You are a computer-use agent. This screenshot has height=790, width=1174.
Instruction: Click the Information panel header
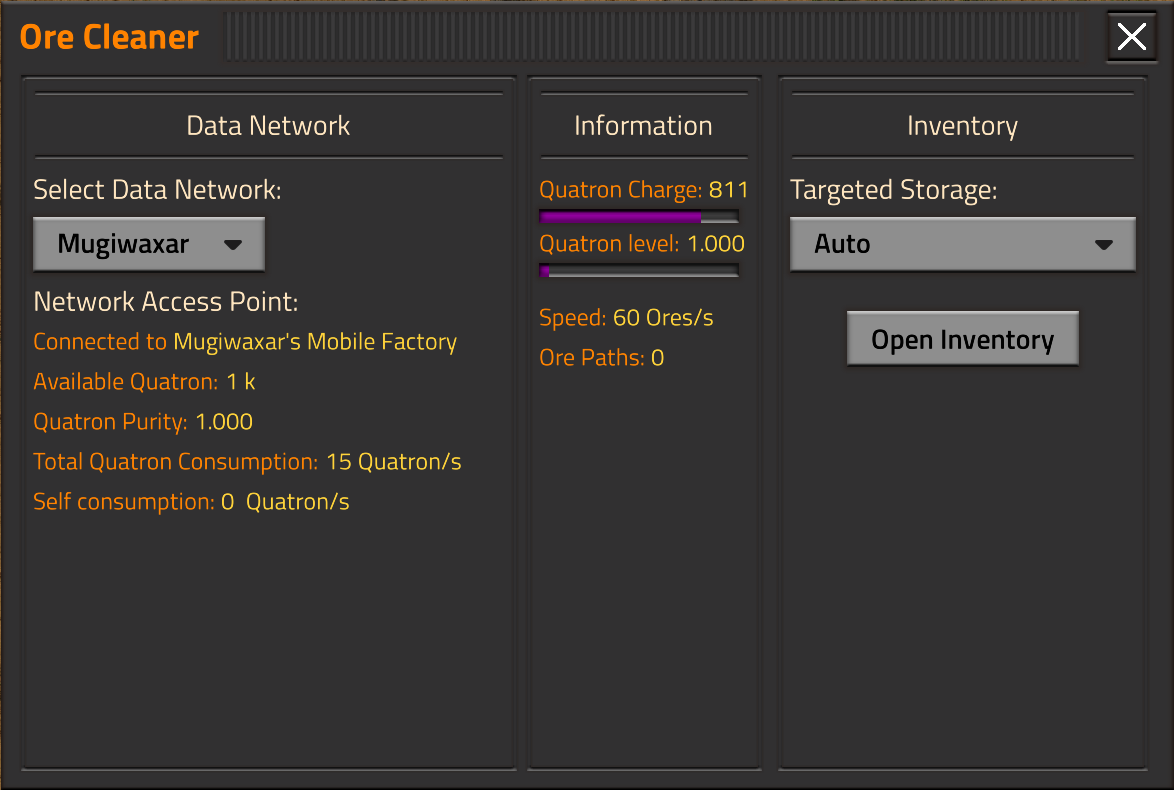[x=643, y=126]
